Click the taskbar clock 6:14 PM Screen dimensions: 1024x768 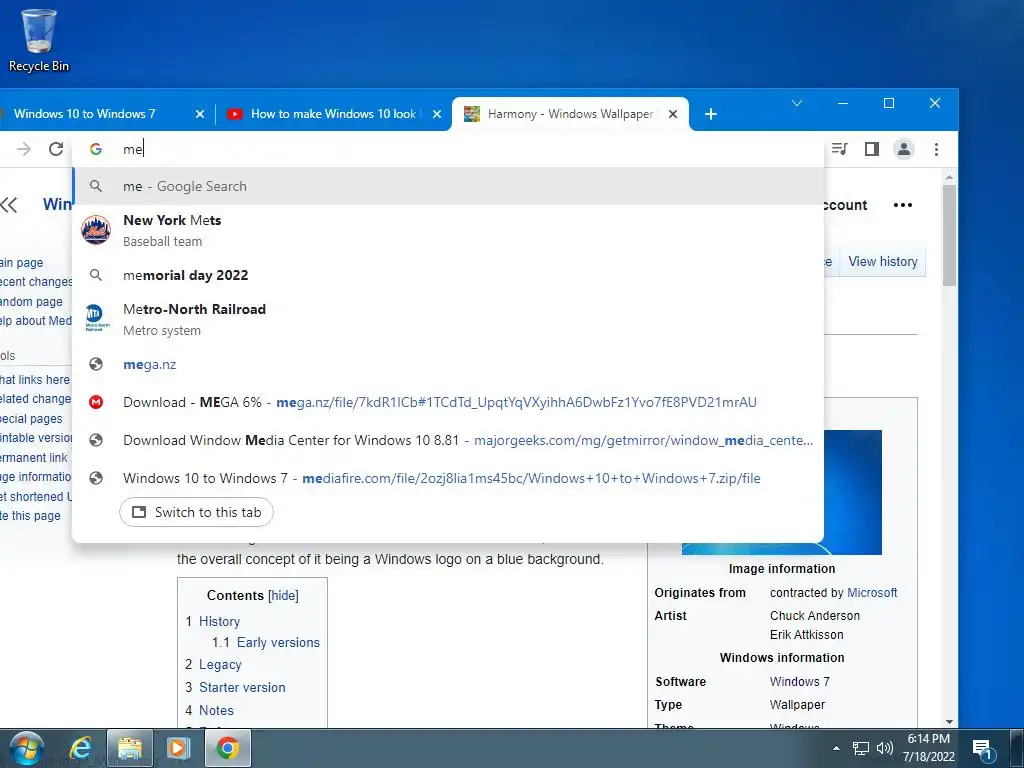tap(929, 748)
